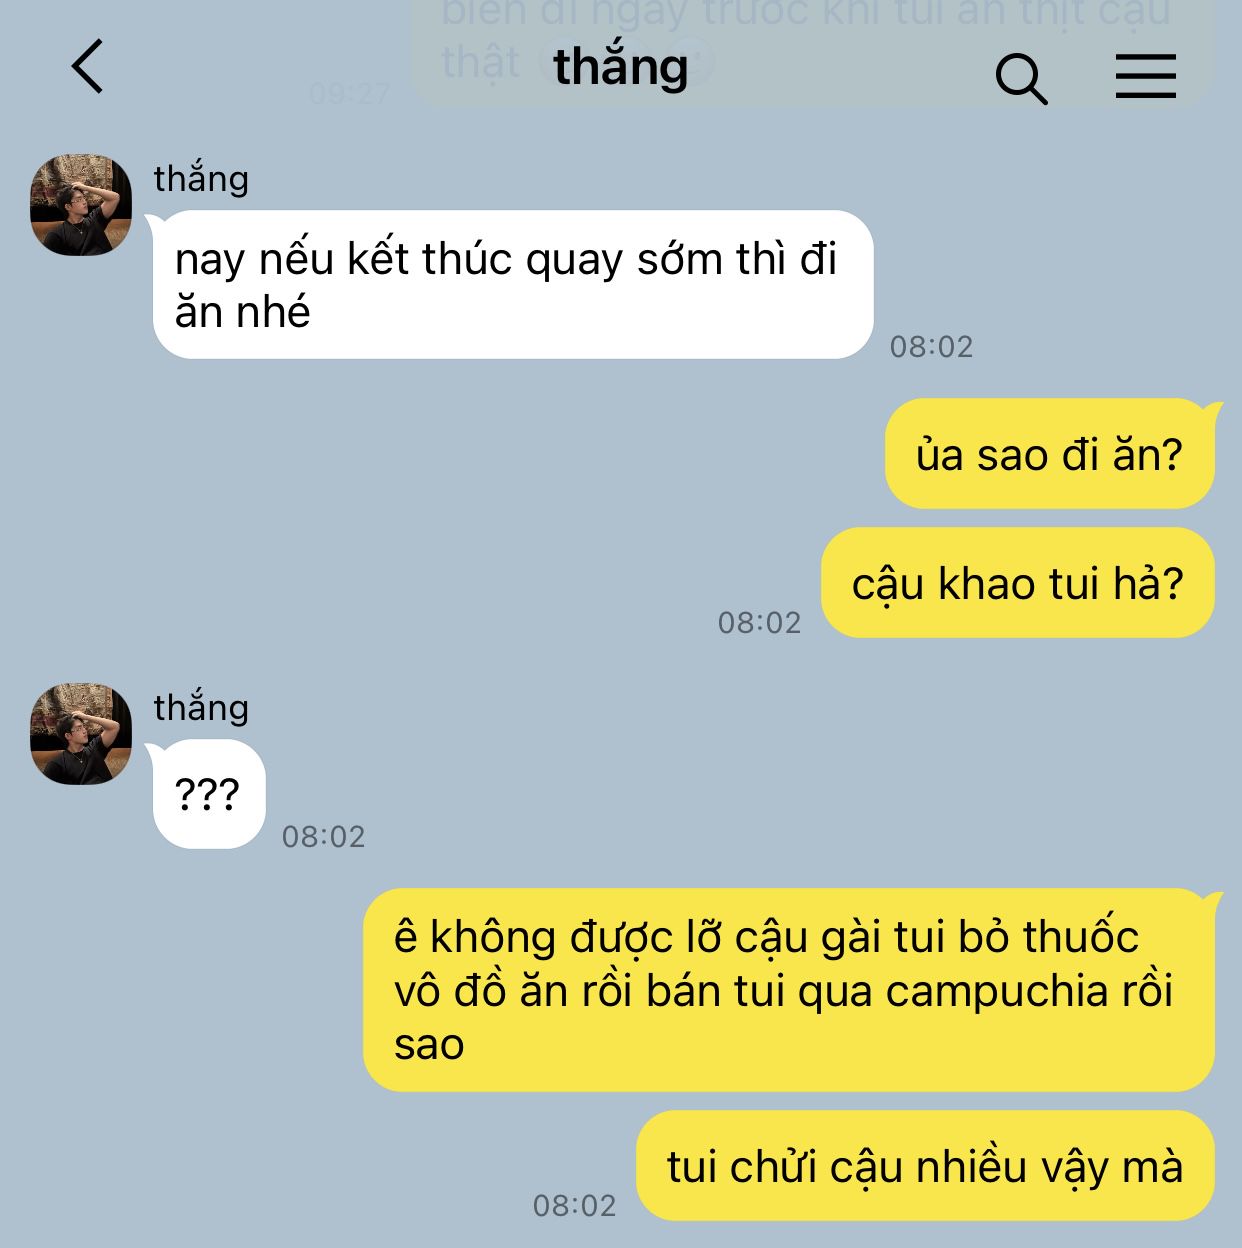This screenshot has width=1242, height=1248.
Task: Open chat search with magnifier icon
Action: coord(1021,78)
